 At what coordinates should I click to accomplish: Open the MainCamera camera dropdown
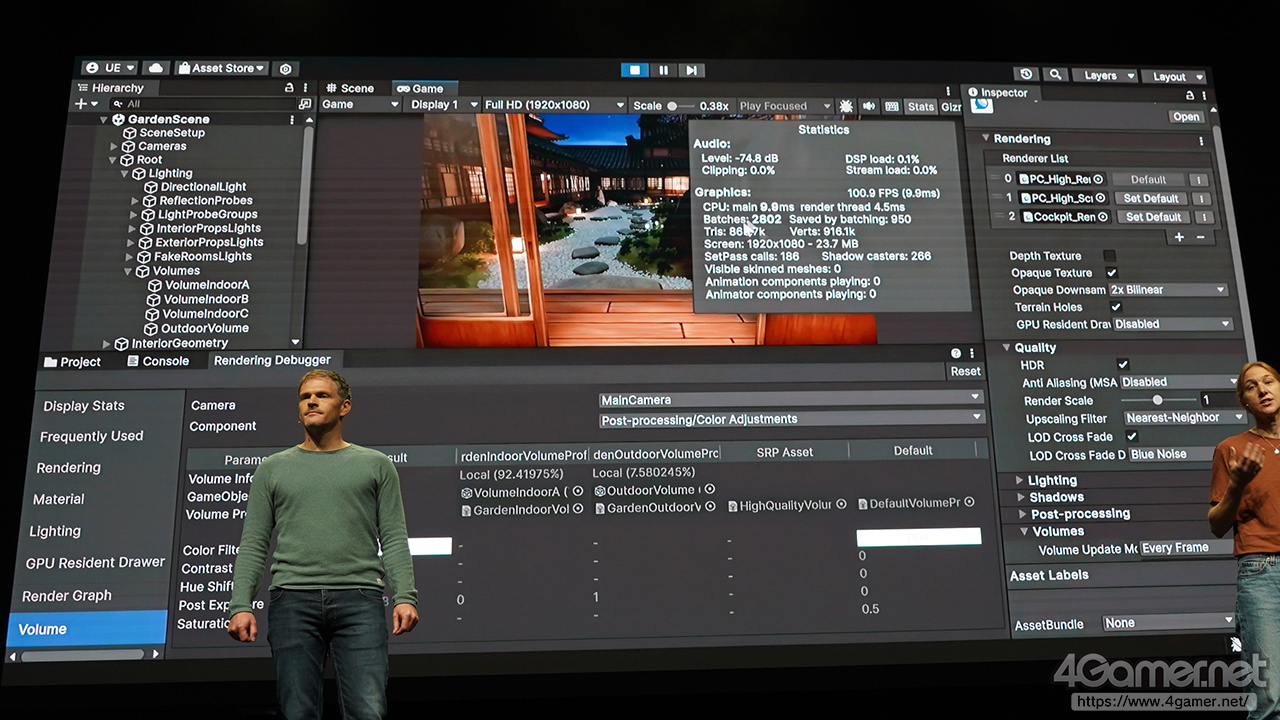pos(790,400)
